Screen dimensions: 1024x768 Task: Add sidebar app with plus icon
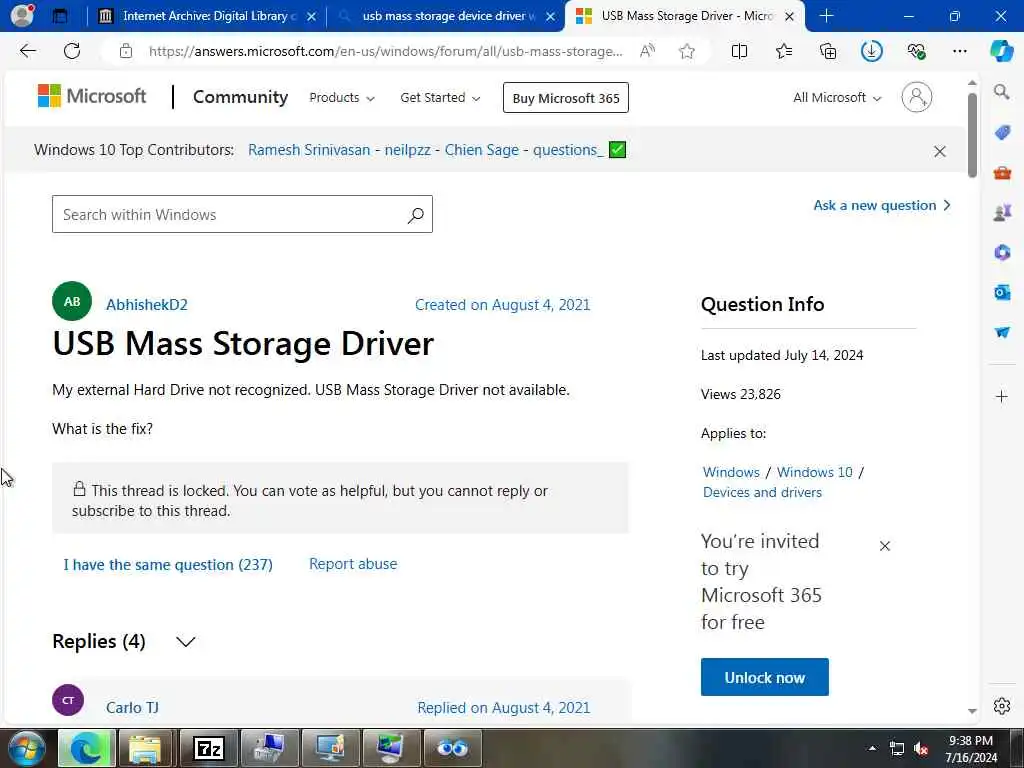[x=1002, y=396]
